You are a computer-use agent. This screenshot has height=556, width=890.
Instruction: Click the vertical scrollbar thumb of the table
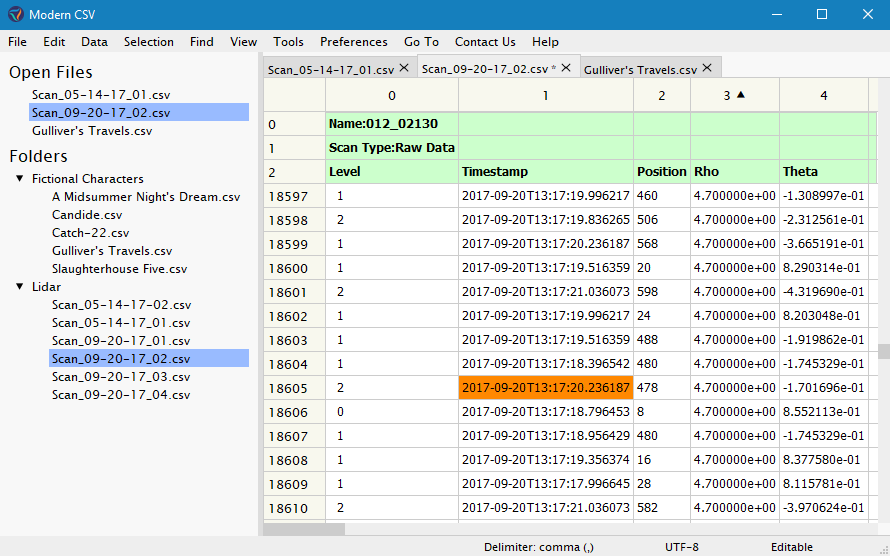883,351
